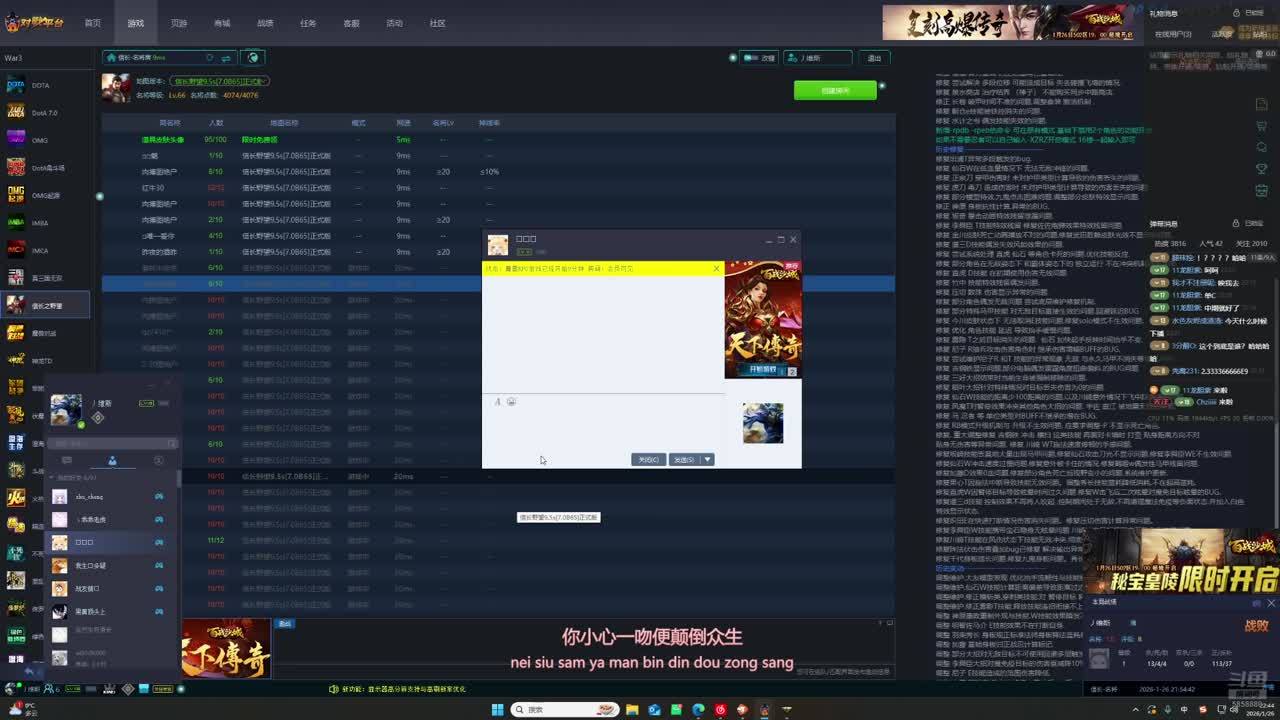
Task: Click the diamond icon in bottom status bar
Action: point(128,689)
